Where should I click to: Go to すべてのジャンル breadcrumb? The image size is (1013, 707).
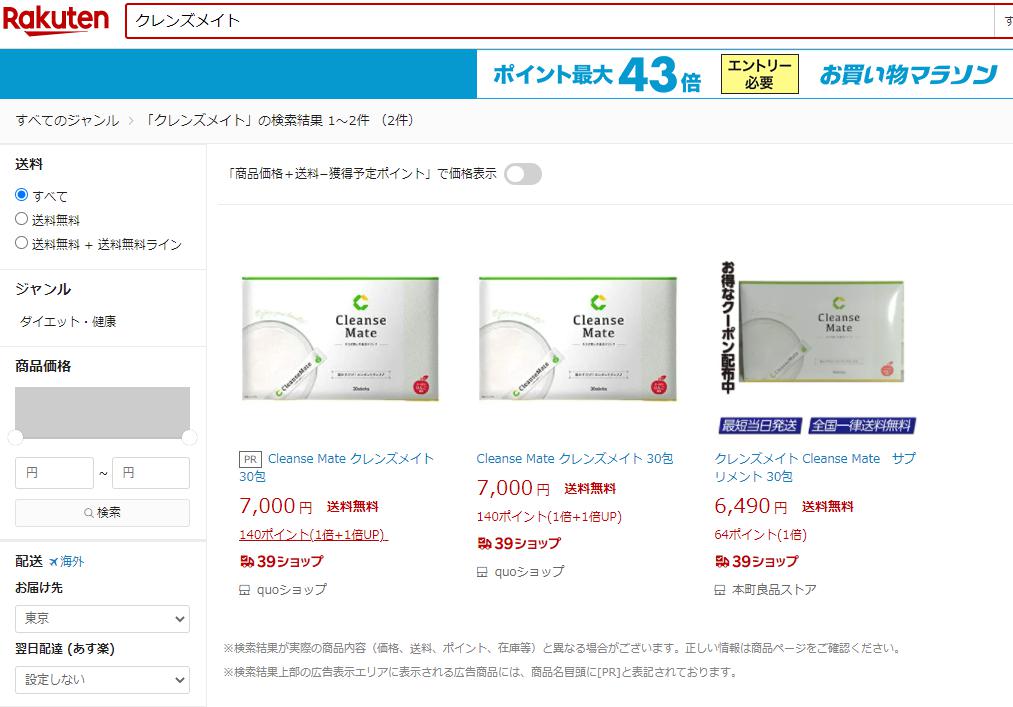[67, 120]
